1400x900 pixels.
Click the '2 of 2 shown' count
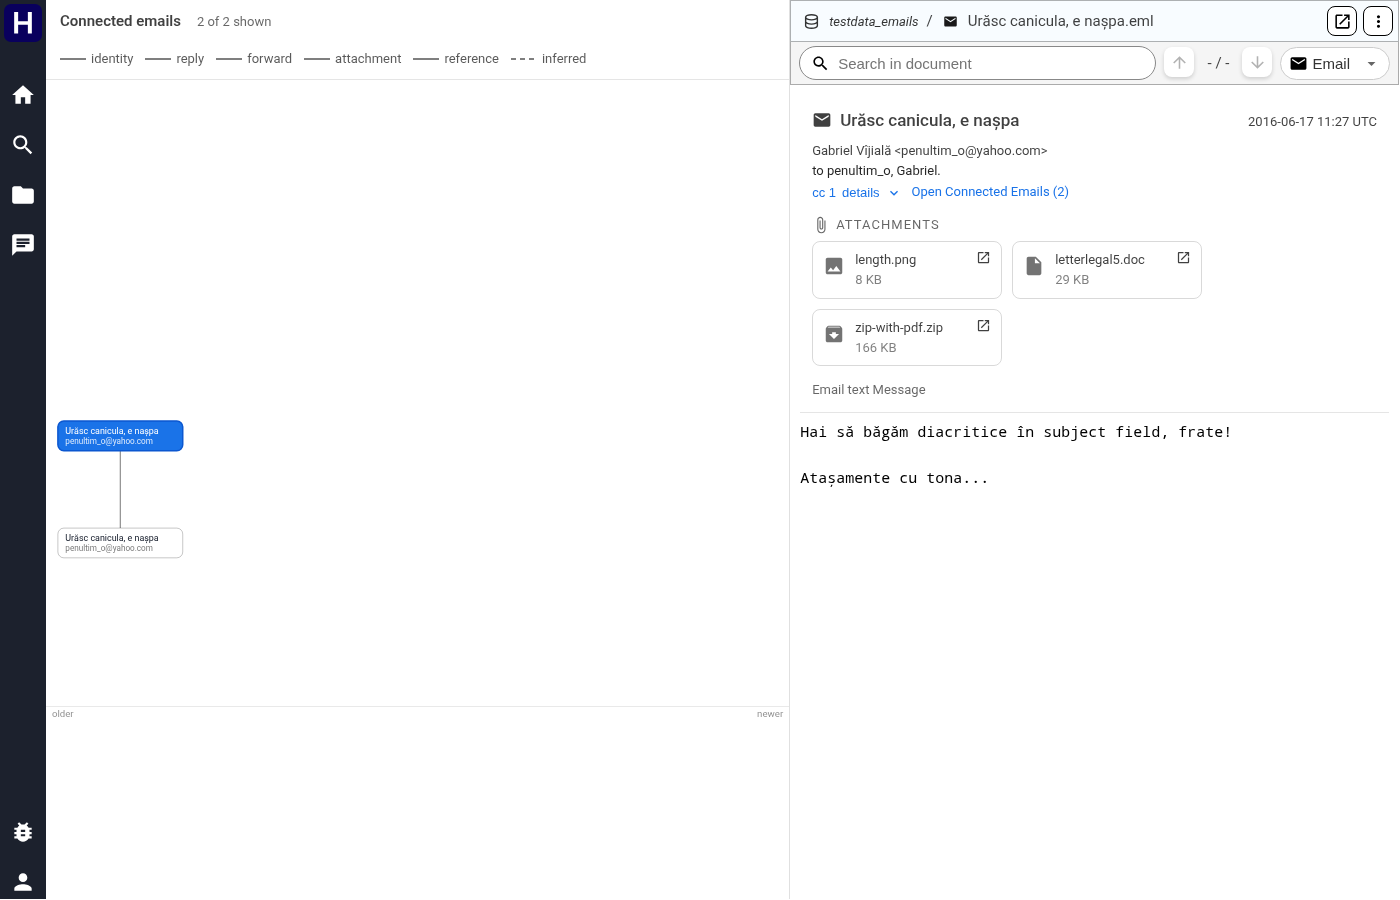[x=234, y=21]
